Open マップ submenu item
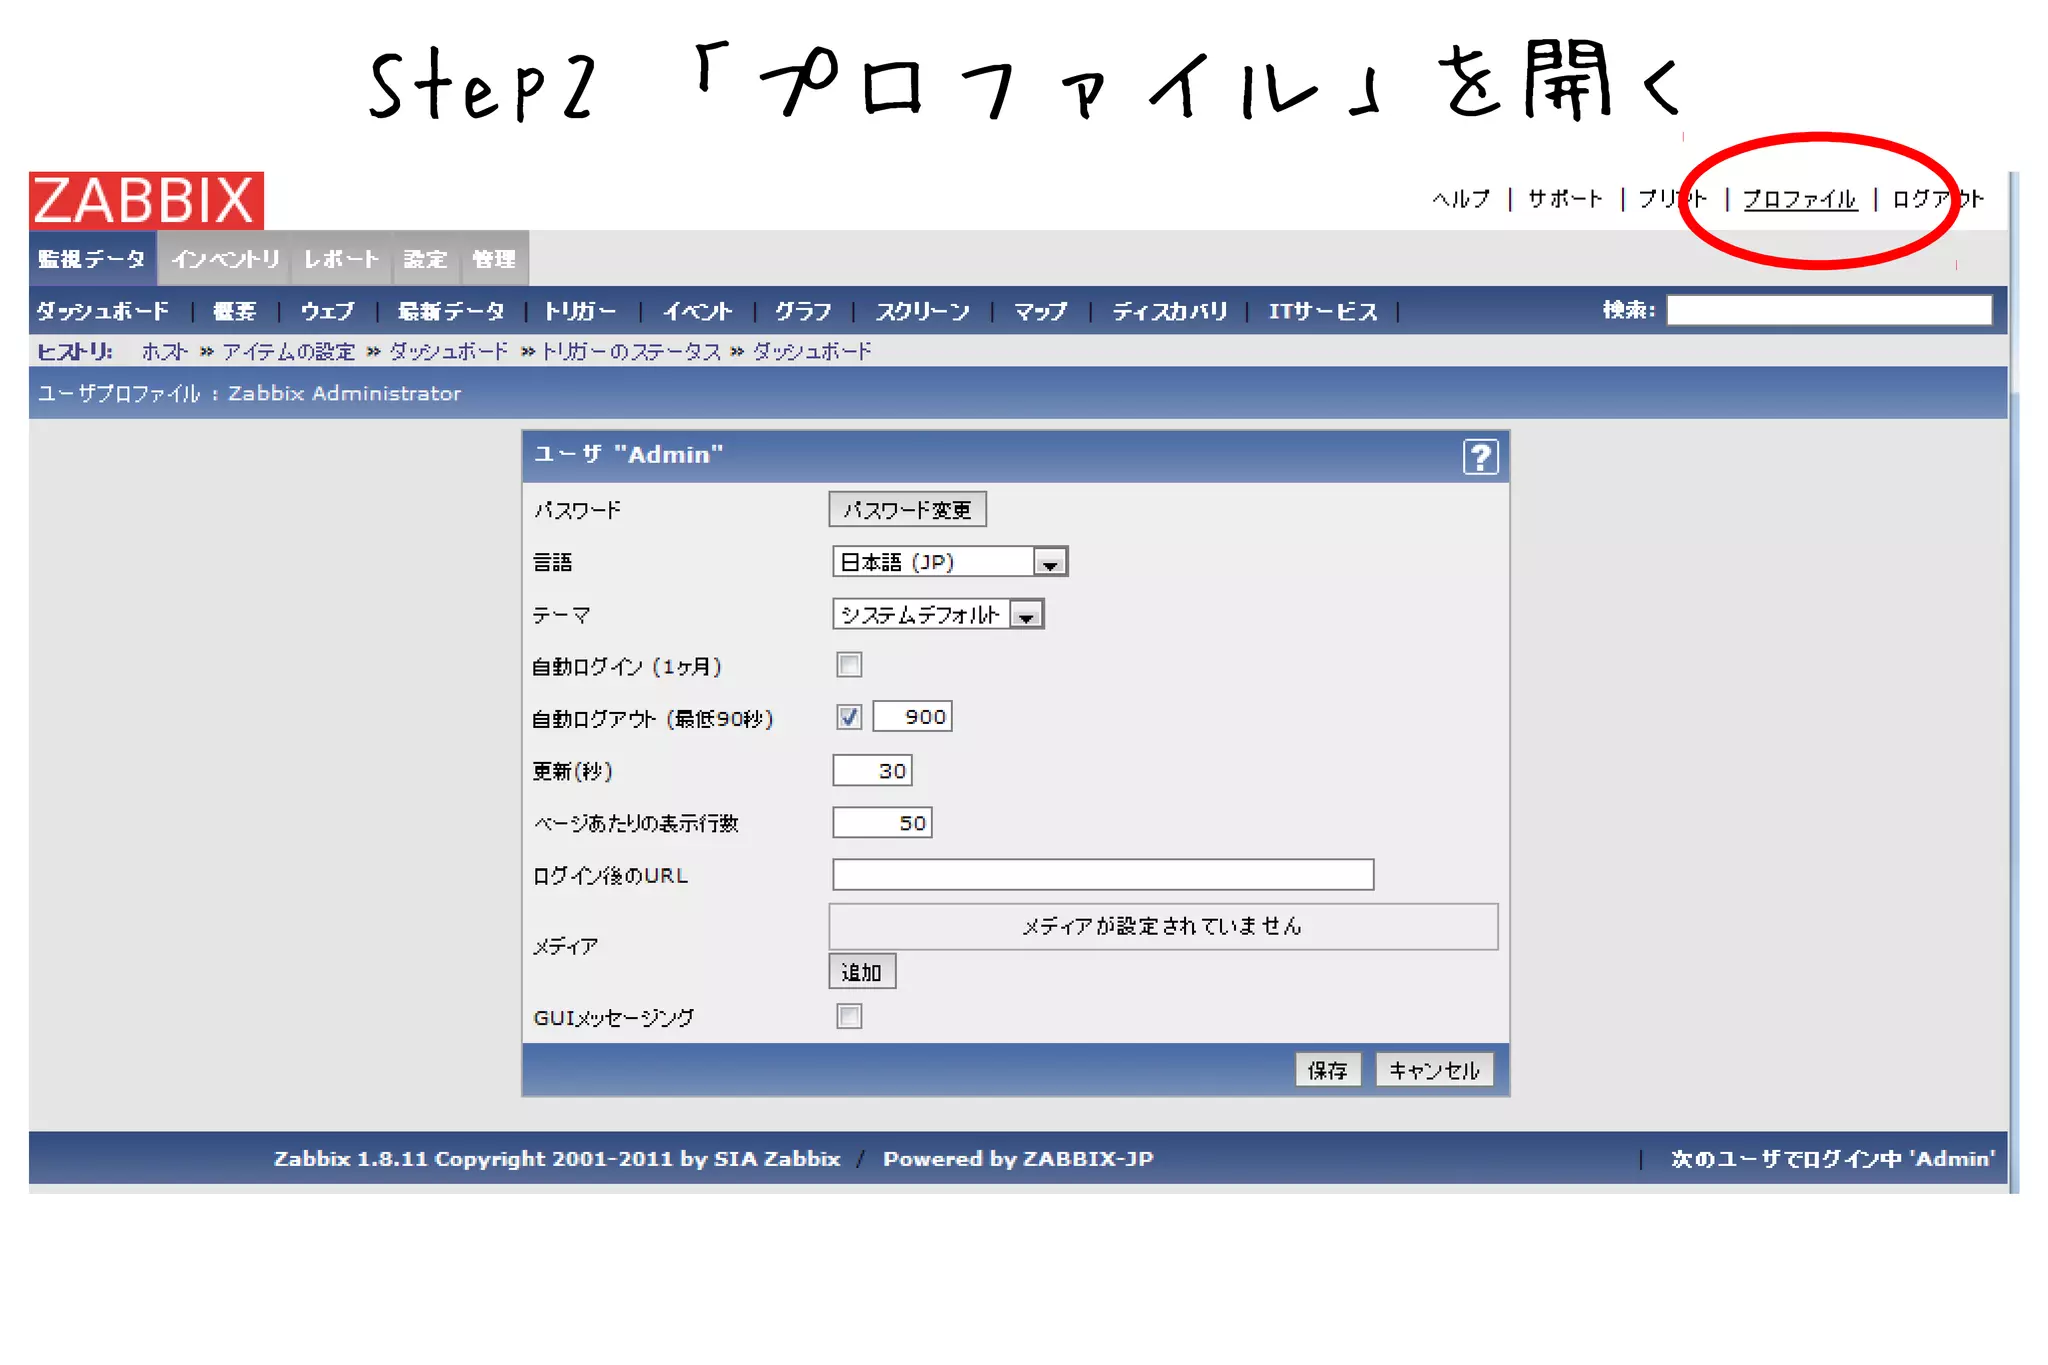The height and width of the screenshot is (1365, 2048). (1041, 311)
